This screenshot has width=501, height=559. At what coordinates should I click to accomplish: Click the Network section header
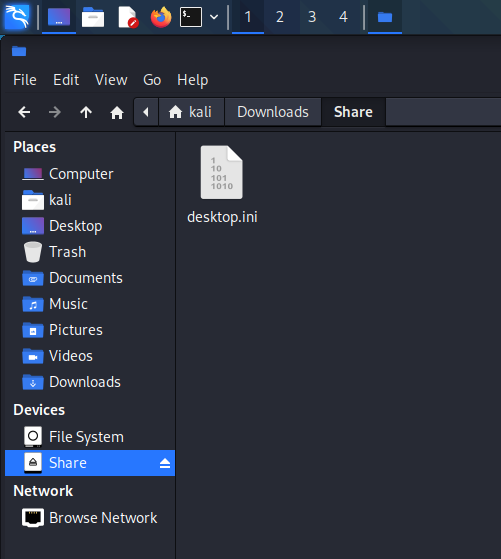point(43,491)
